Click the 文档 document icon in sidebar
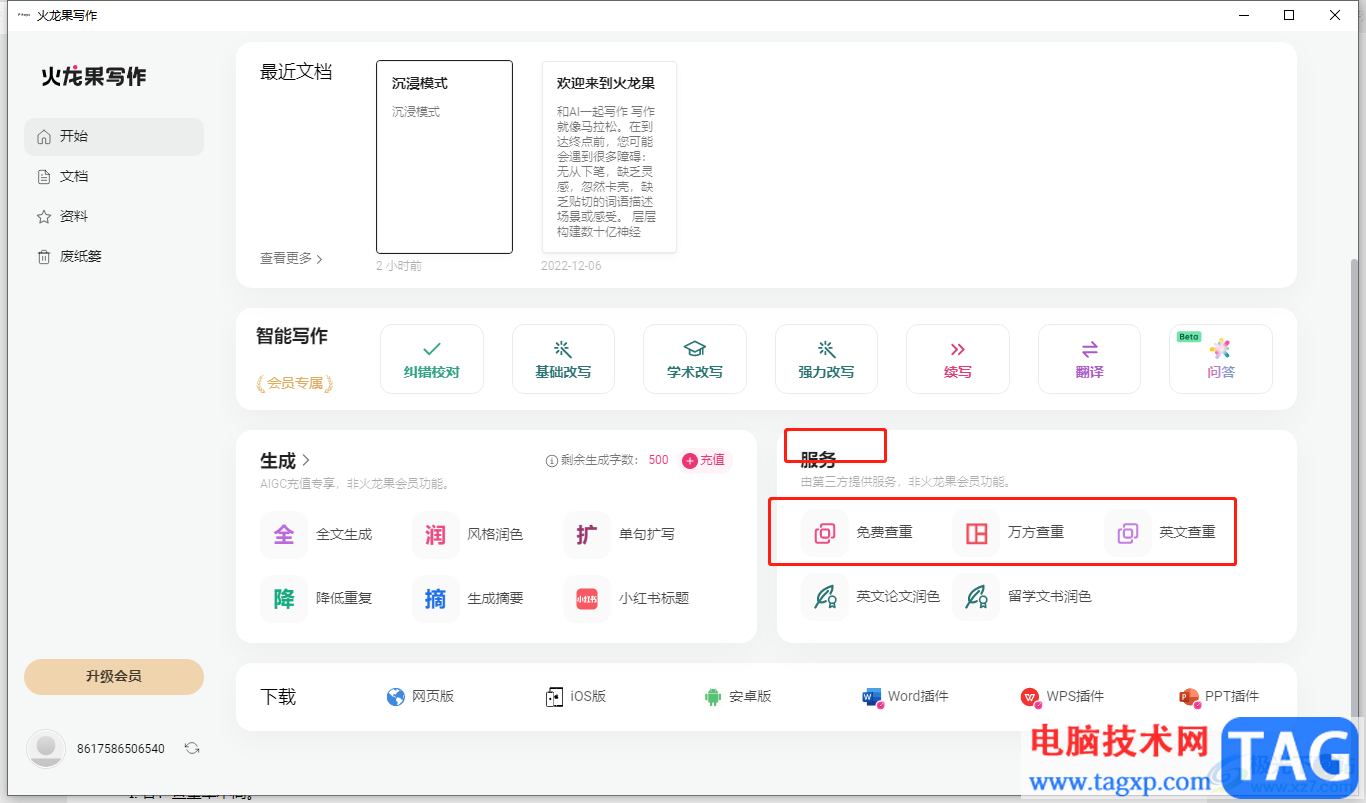Viewport: 1366px width, 803px height. click(44, 177)
